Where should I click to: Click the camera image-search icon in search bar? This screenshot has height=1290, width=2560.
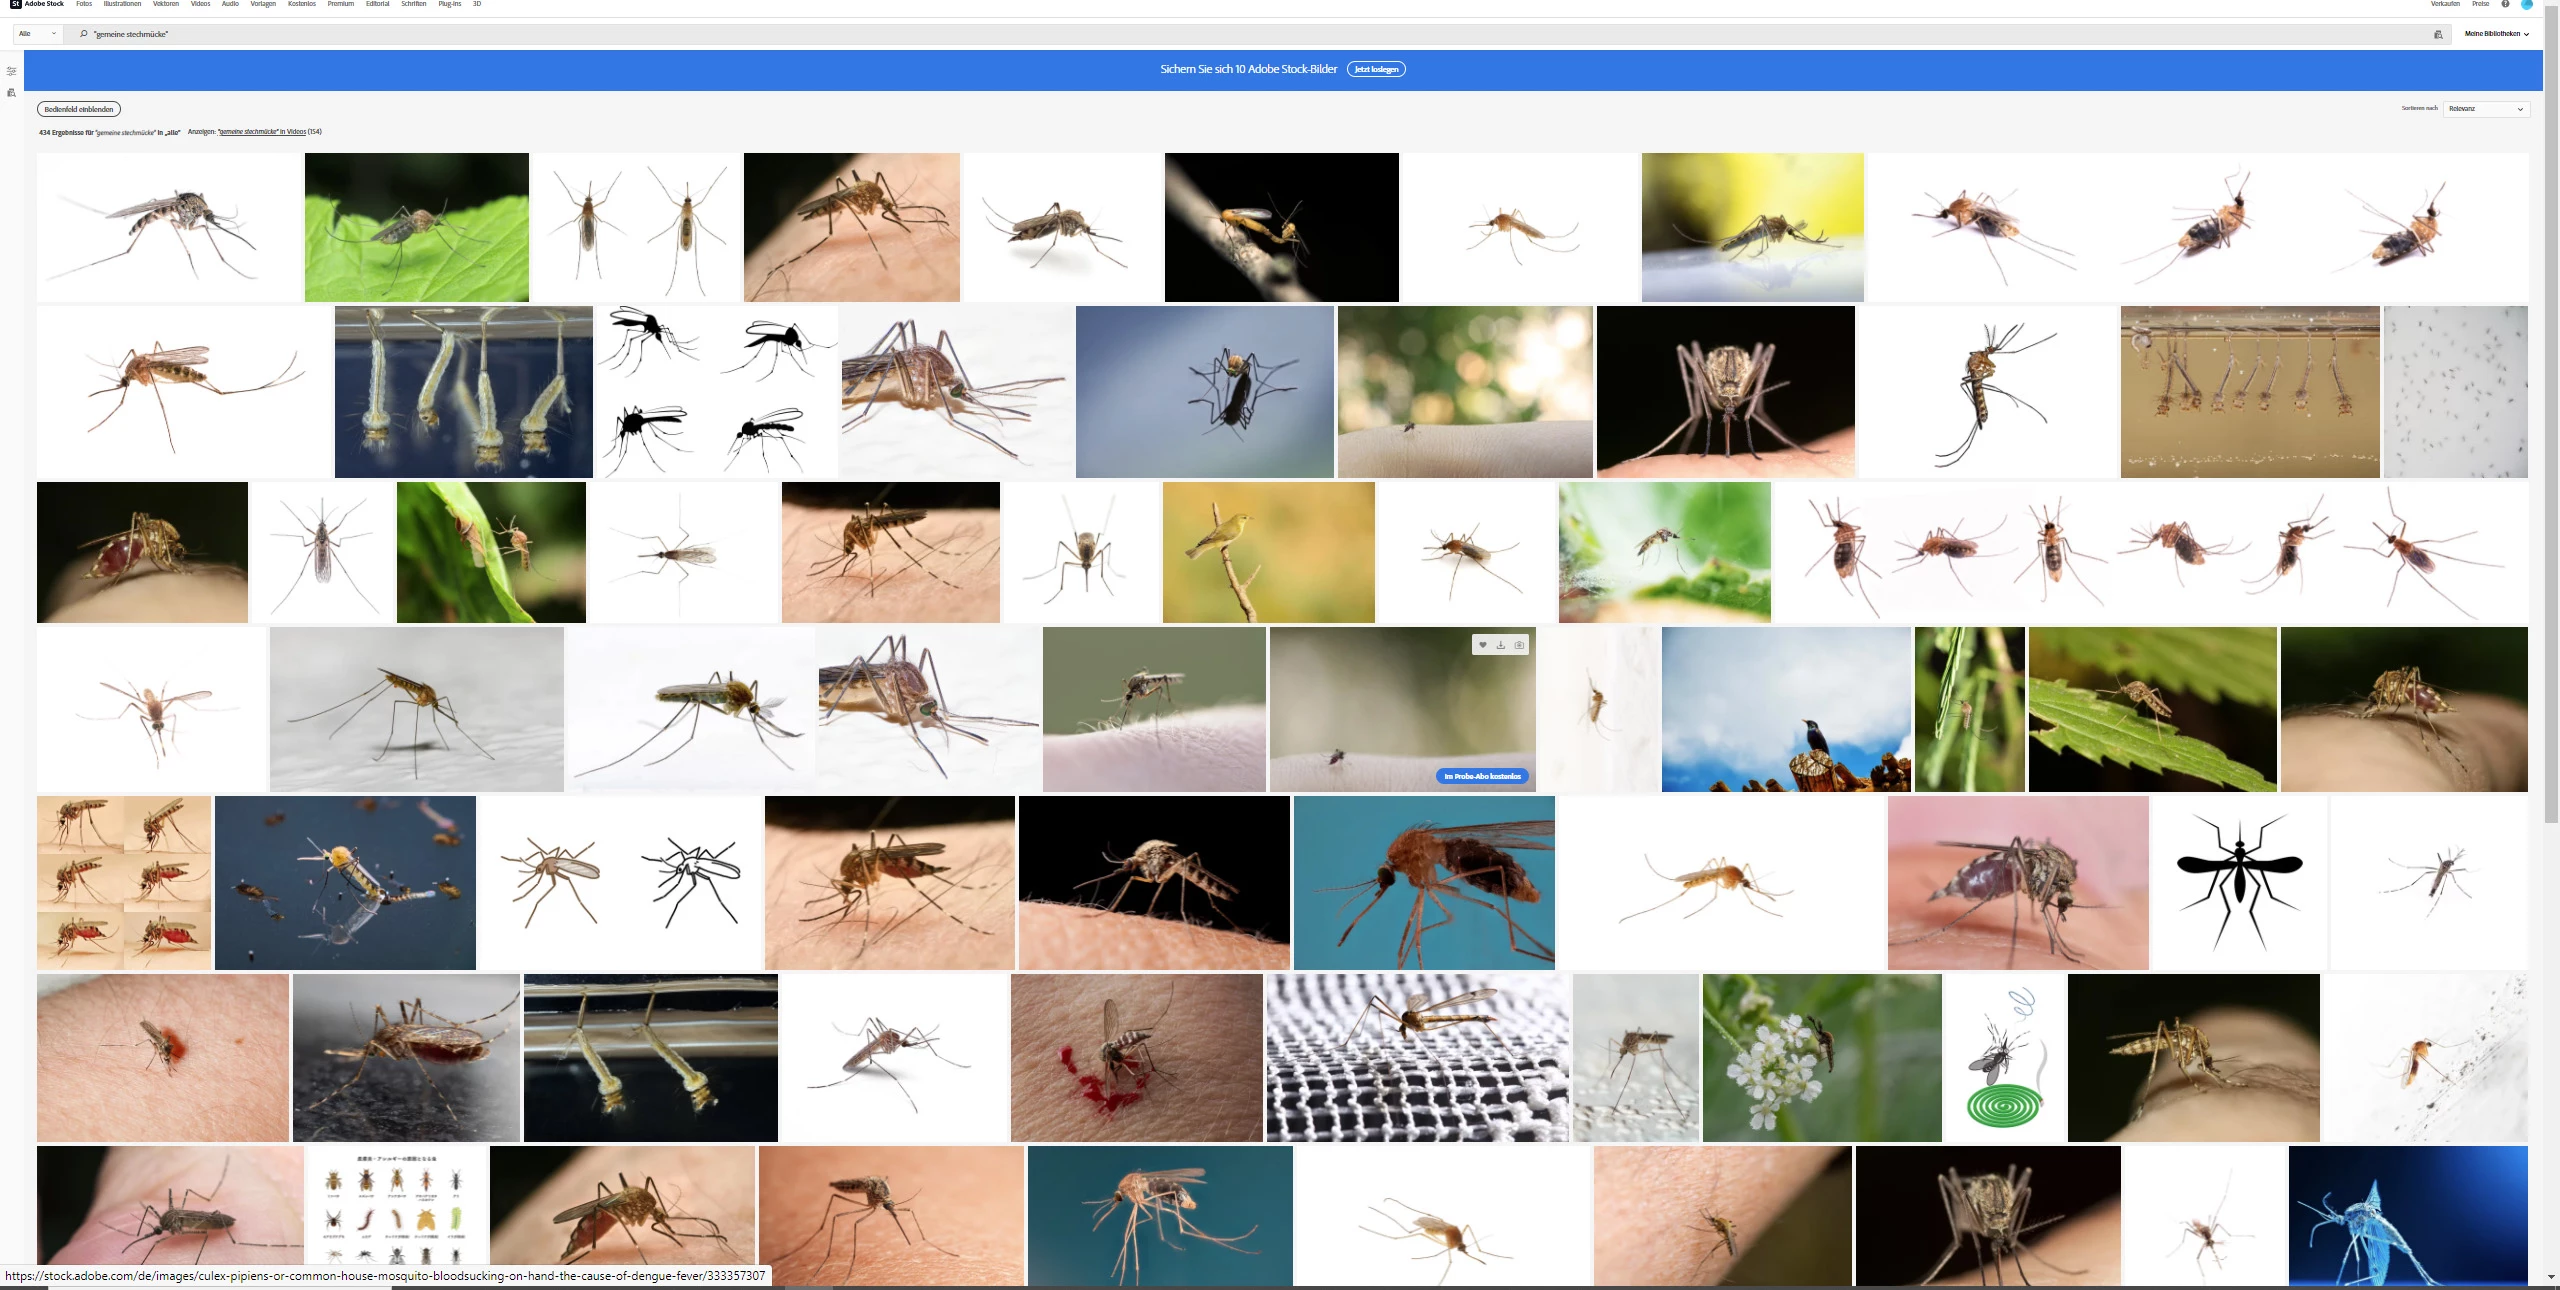click(2437, 34)
